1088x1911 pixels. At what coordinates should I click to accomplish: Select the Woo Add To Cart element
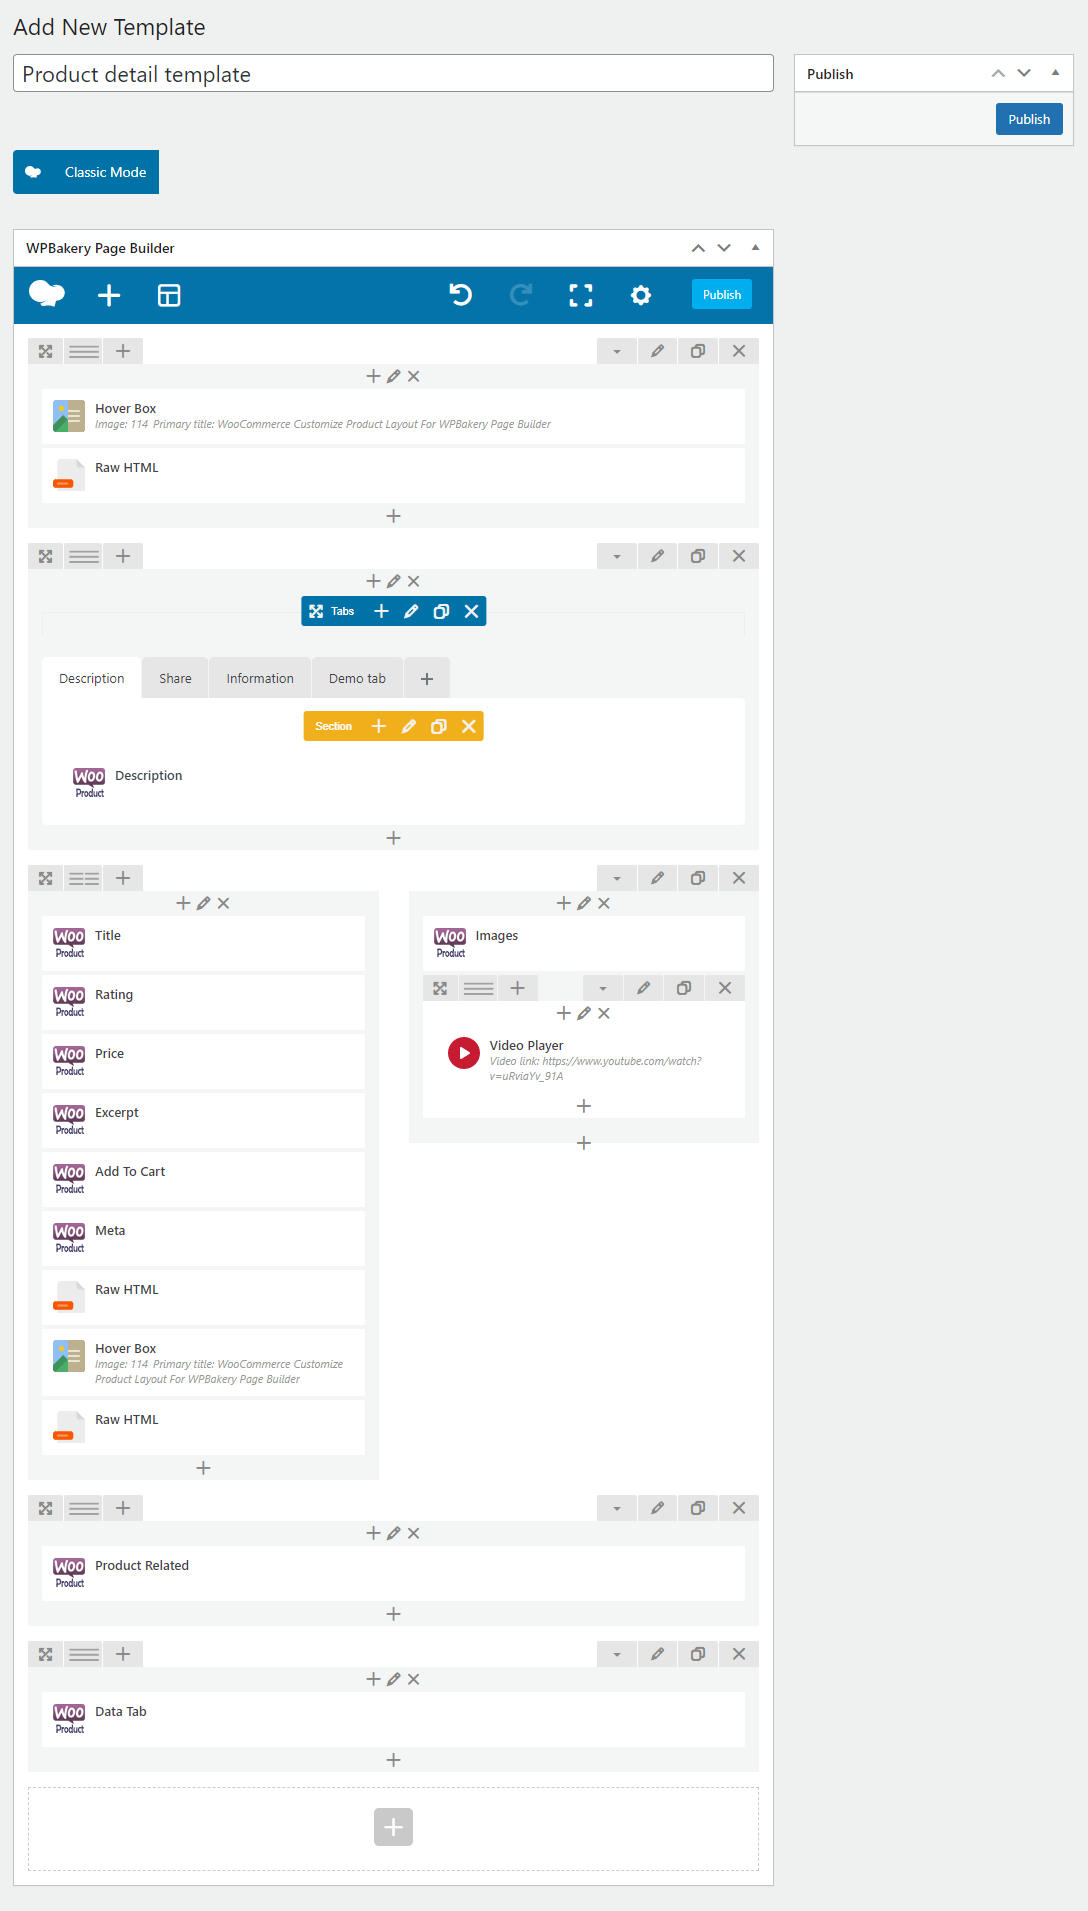[x=203, y=1179]
